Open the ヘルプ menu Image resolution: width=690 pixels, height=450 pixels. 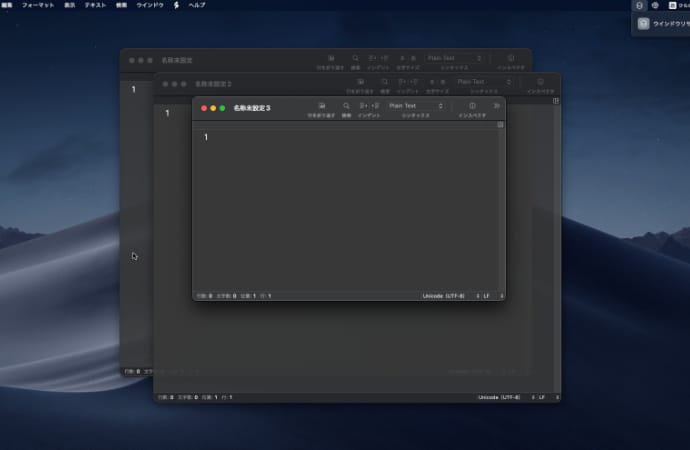pos(197,5)
